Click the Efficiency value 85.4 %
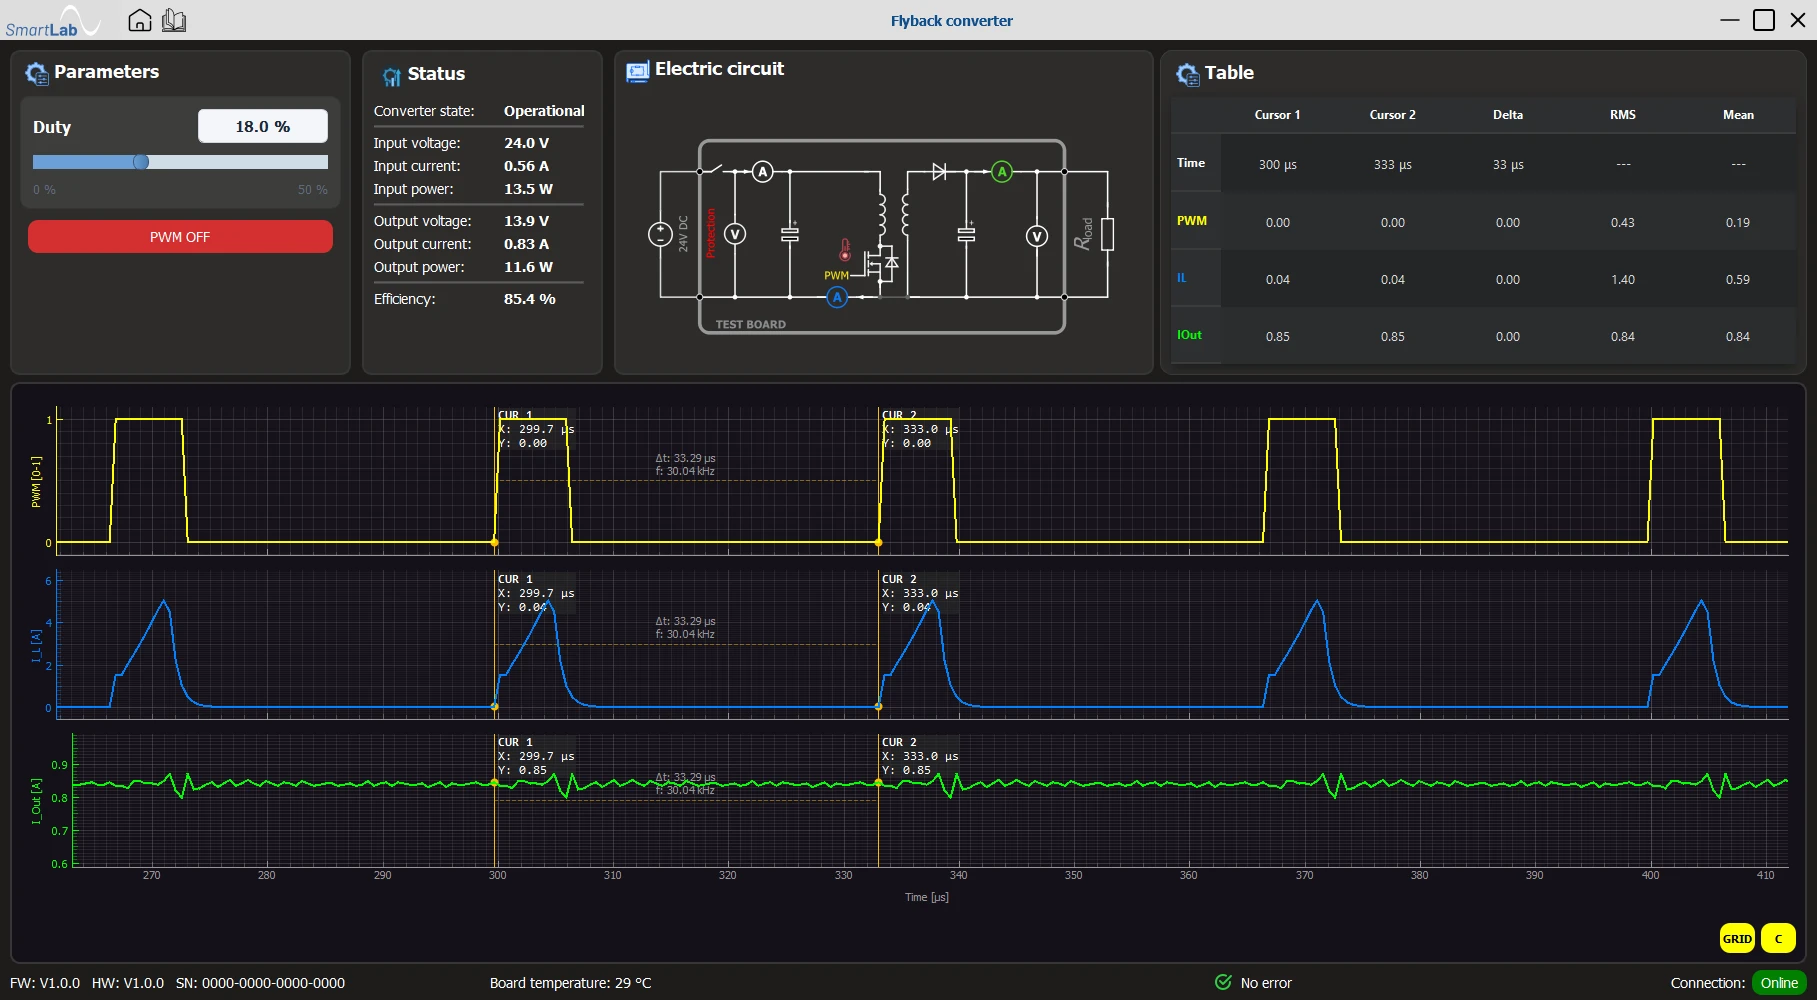 529,299
